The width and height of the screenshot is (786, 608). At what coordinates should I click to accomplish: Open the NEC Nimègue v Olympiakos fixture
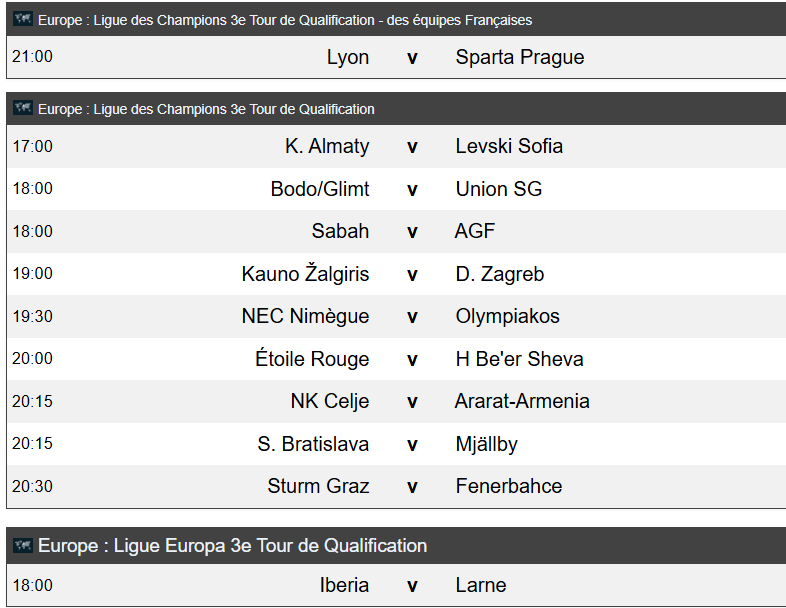(397, 316)
